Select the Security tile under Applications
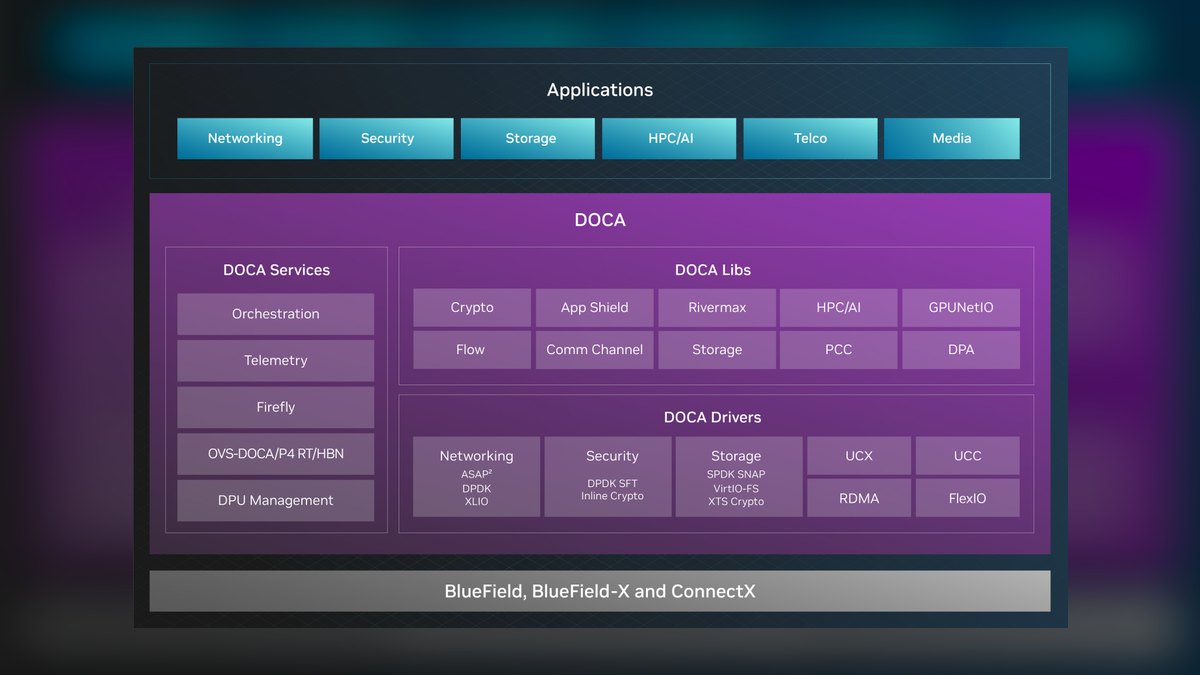The image size is (1200, 675). (x=387, y=139)
